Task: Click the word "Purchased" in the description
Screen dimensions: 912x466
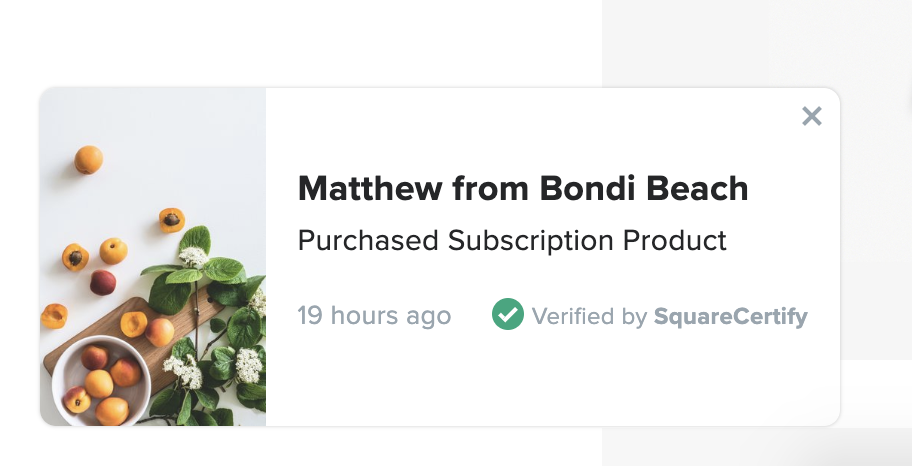Action: 368,241
